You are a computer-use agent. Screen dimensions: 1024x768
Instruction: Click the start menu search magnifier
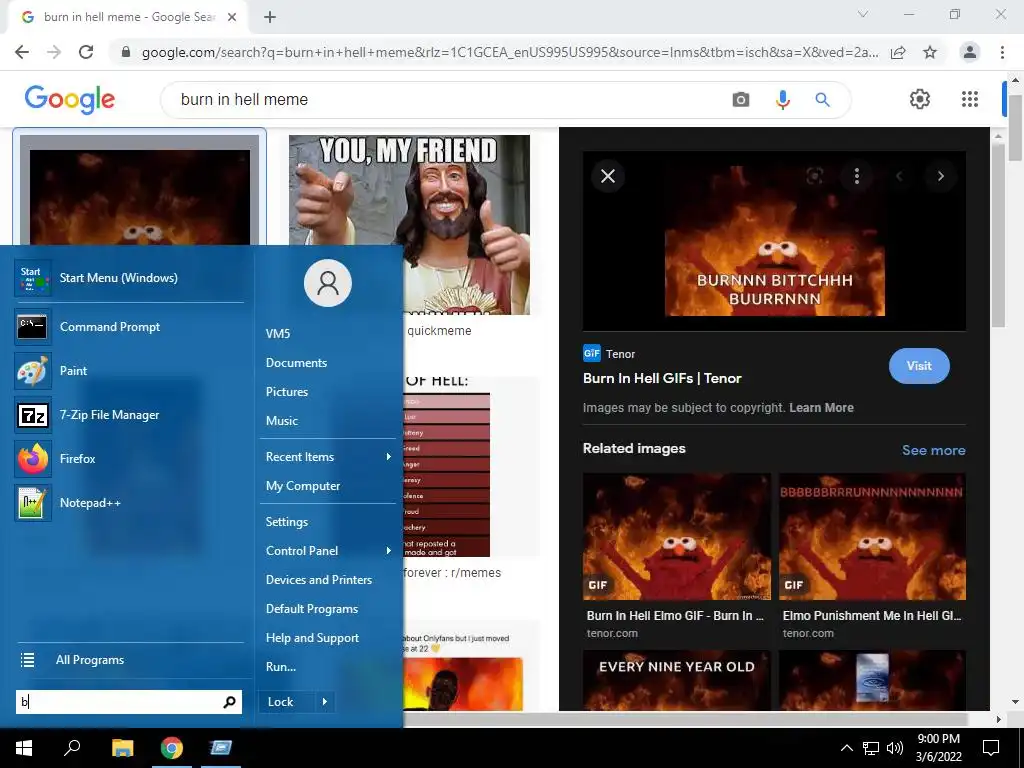pyautogui.click(x=229, y=702)
